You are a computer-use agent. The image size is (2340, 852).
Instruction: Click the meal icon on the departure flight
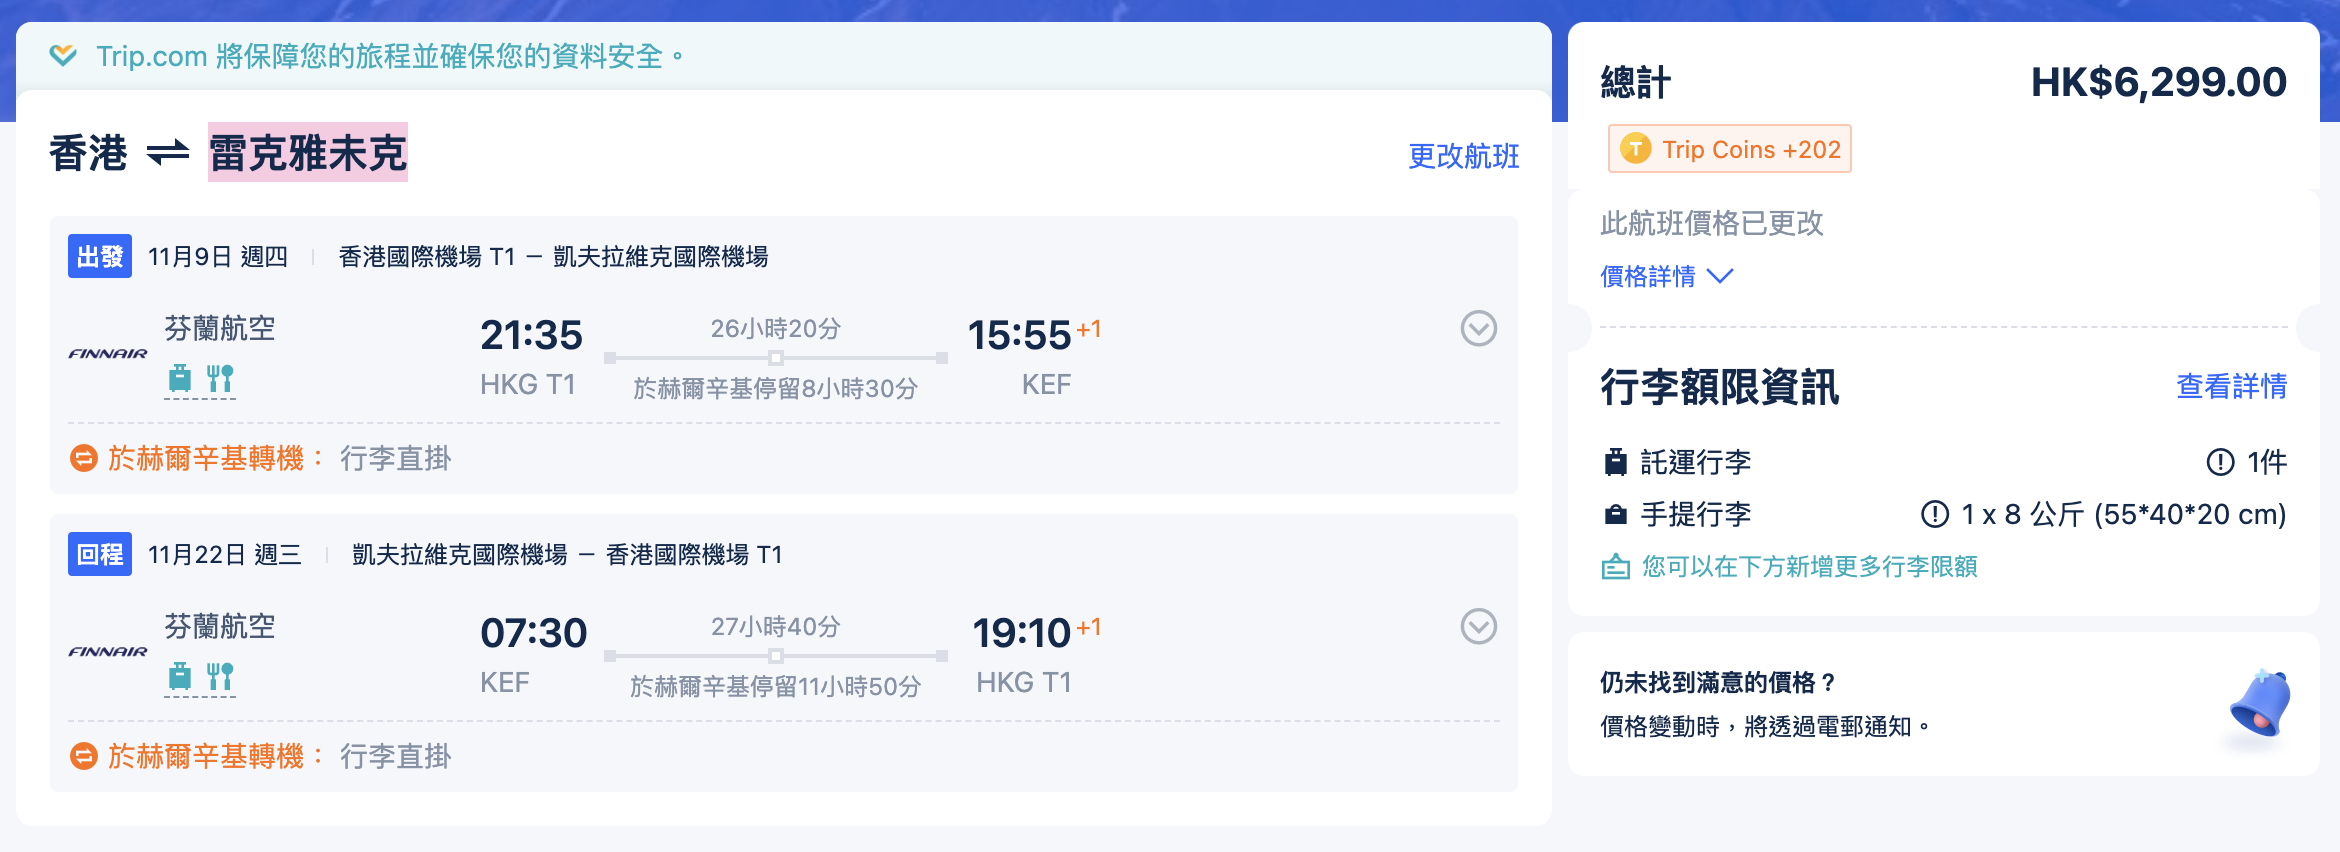click(x=220, y=378)
